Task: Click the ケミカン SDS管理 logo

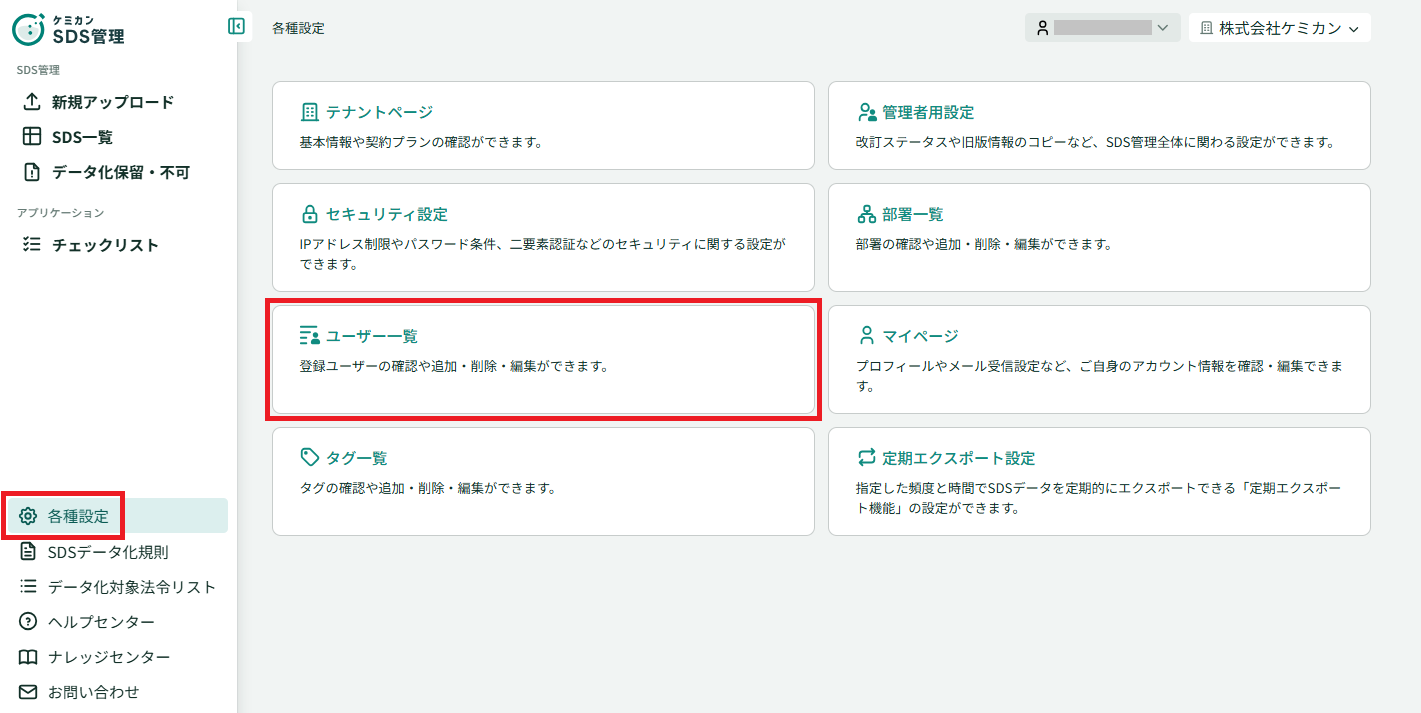Action: point(69,29)
